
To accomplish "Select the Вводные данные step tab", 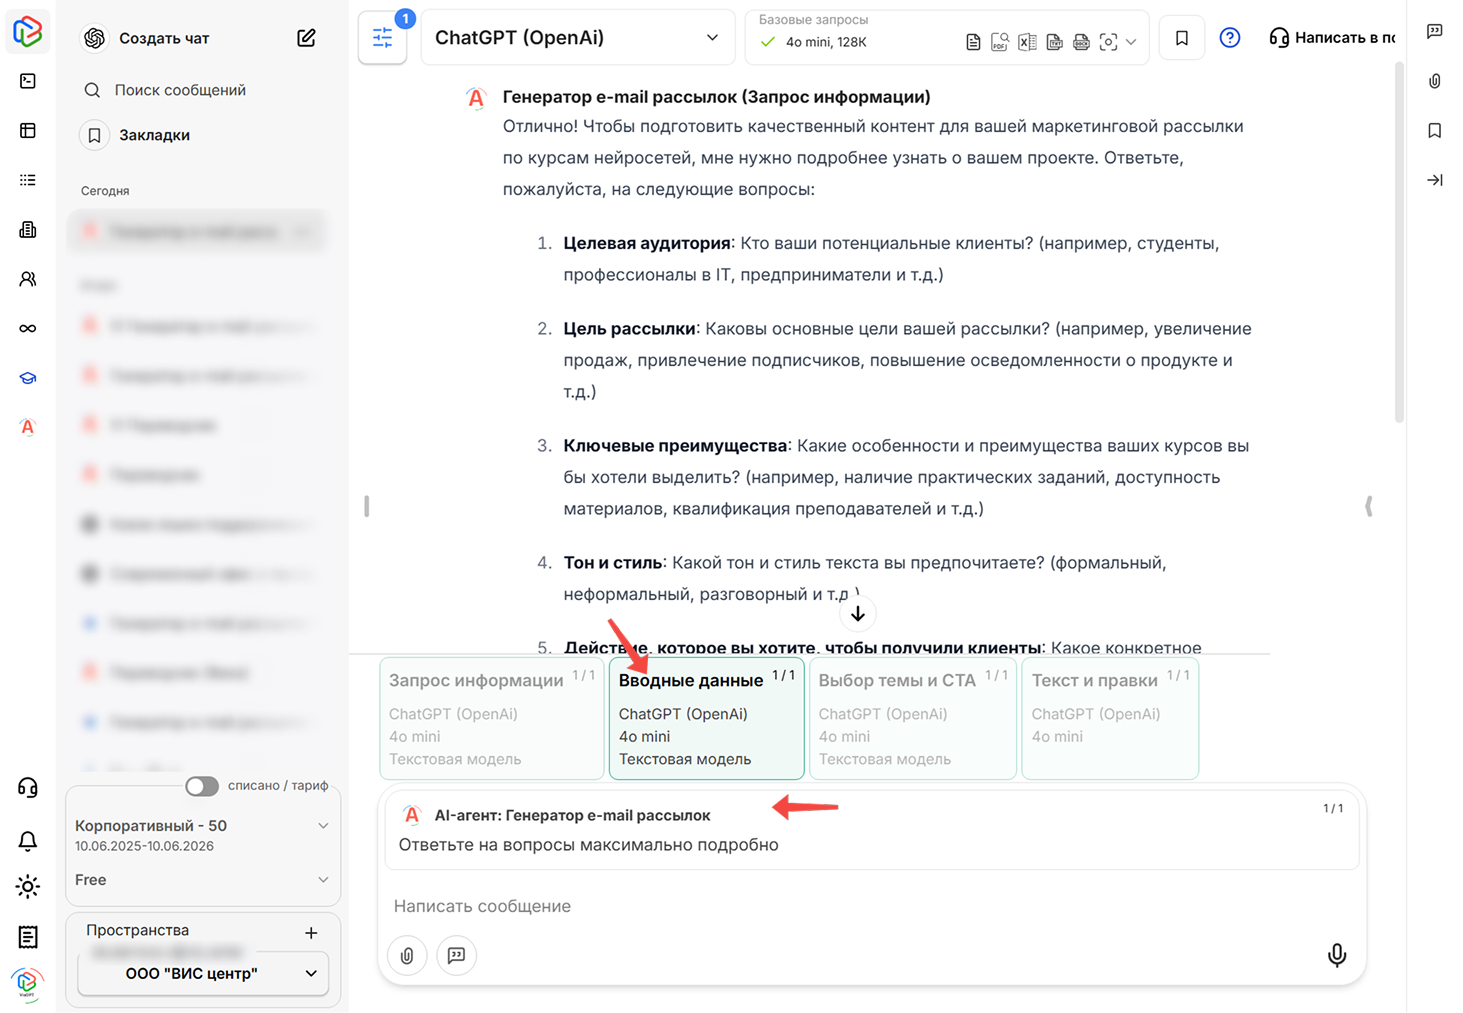I will click(706, 718).
